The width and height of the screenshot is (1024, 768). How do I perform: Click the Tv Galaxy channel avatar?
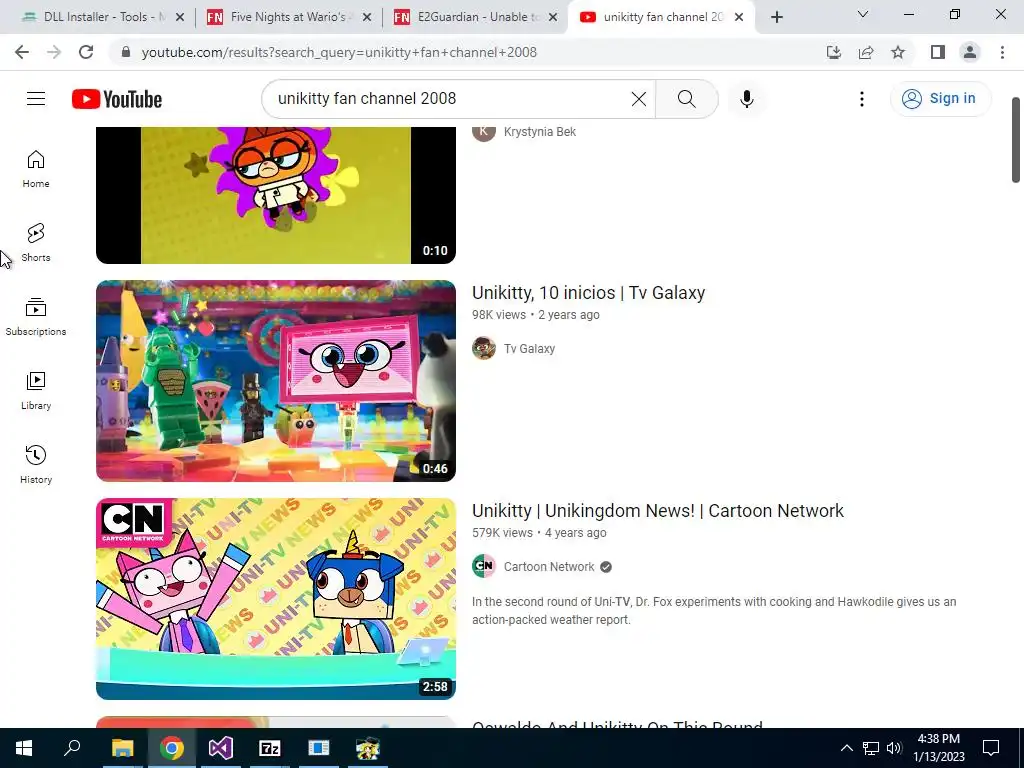tap(484, 348)
